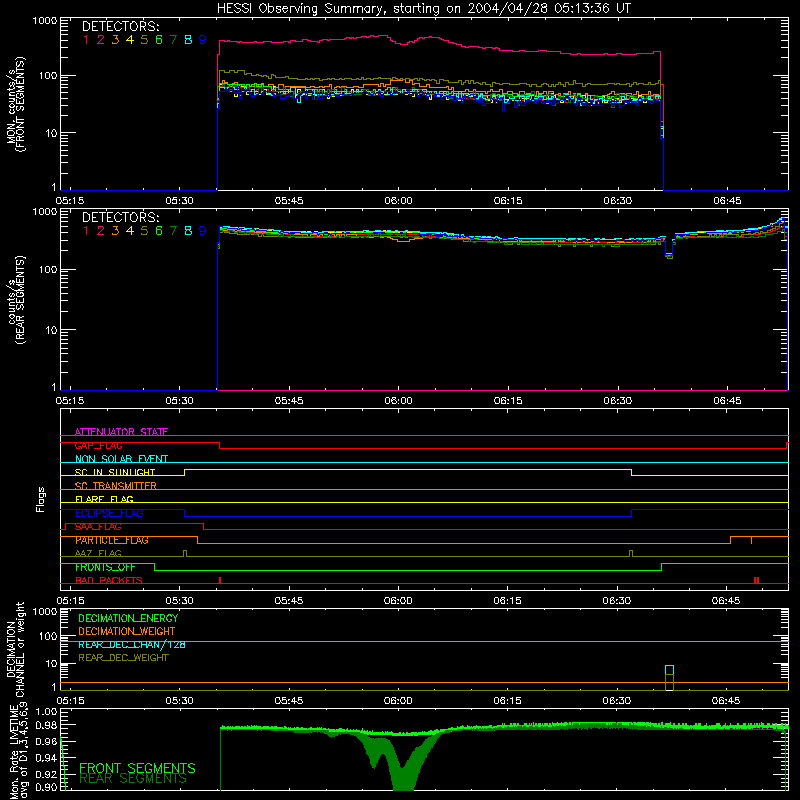Click the DECIMATION_WEIGHT legend label
This screenshot has height=800, width=800.
coord(127,631)
